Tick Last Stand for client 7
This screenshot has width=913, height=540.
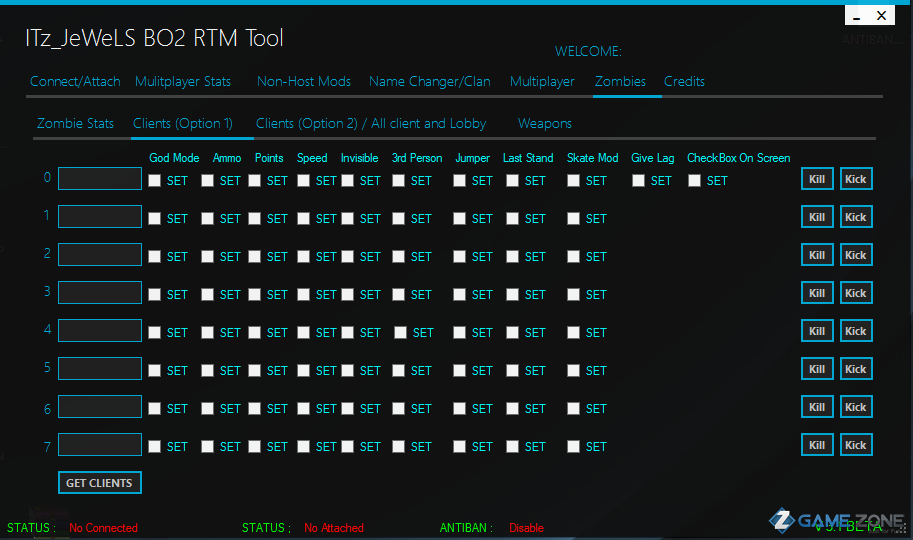(512, 446)
